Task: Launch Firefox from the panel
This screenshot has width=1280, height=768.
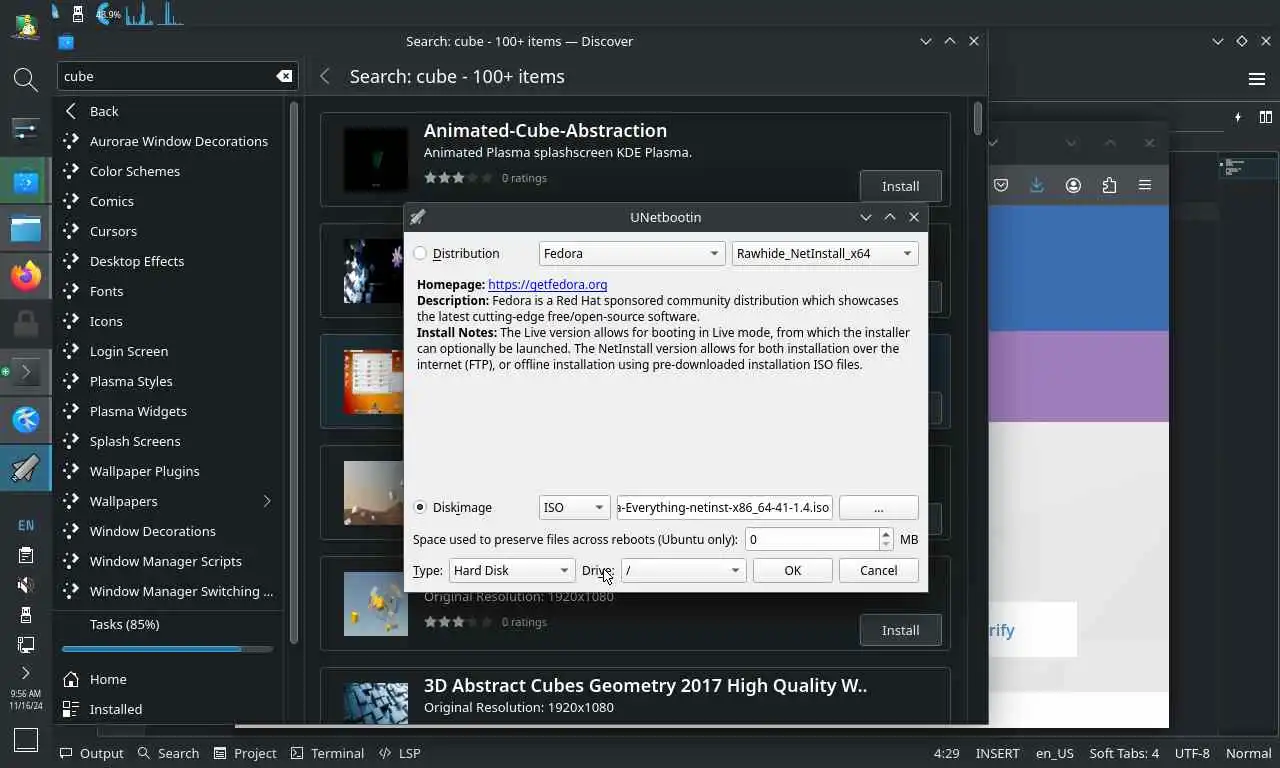Action: [x=26, y=276]
